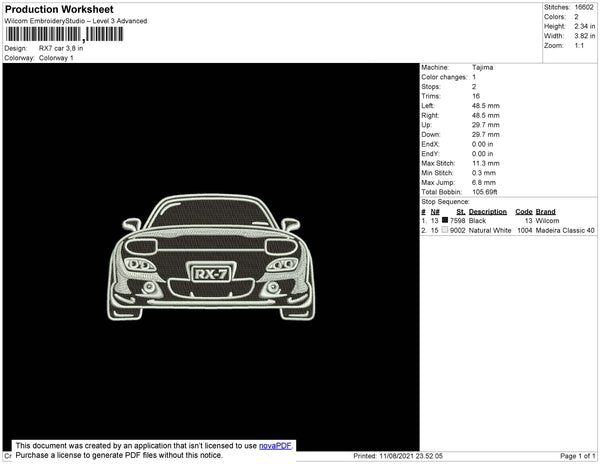This screenshot has height=464, width=600.
Task: Click the barcode under the worksheet title
Action: (x=64, y=34)
